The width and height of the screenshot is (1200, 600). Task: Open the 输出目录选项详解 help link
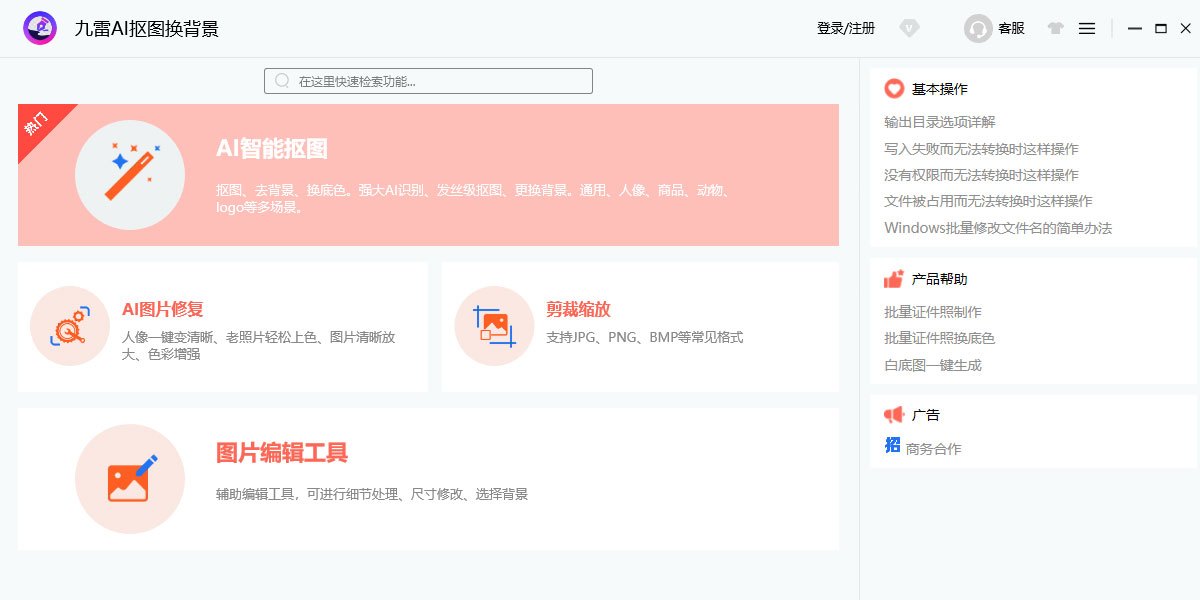coord(939,122)
